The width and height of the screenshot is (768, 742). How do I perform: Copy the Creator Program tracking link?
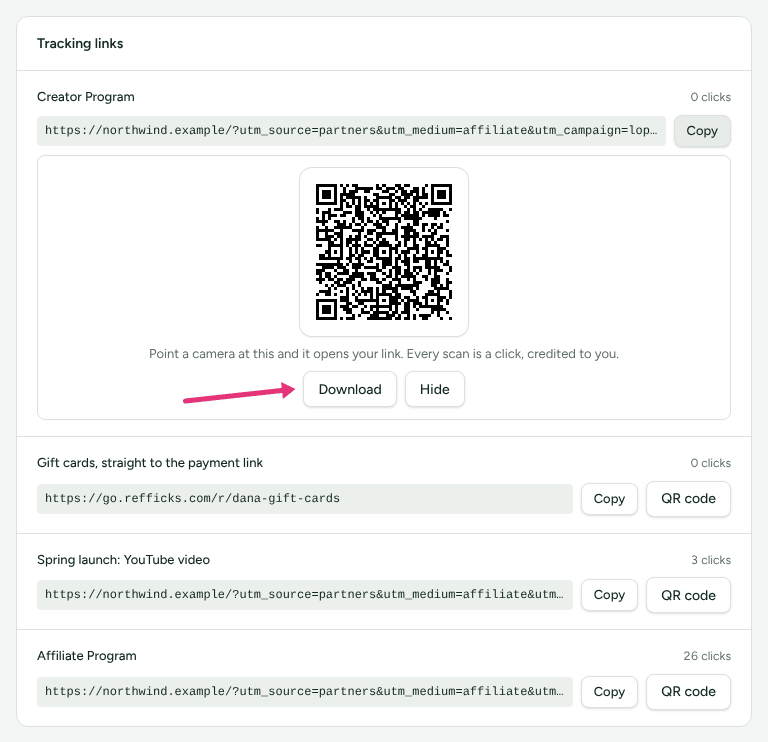(x=702, y=131)
